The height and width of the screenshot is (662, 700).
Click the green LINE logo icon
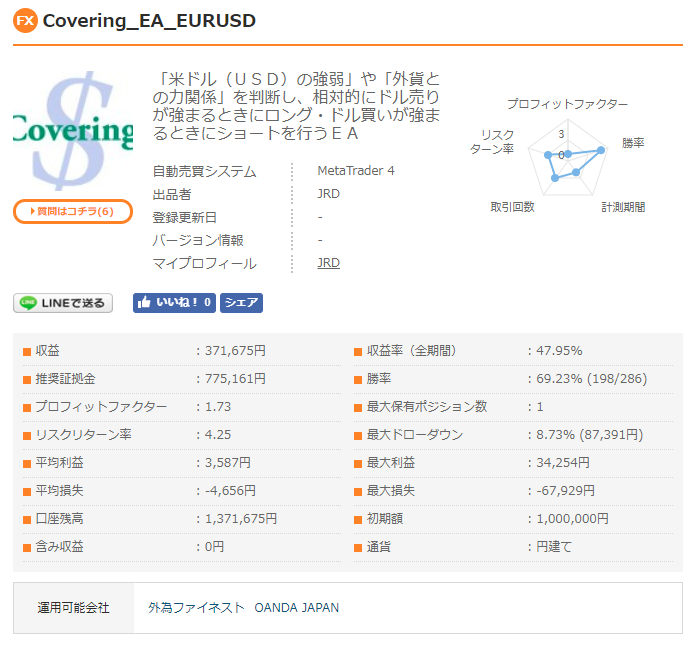pyautogui.click(x=28, y=303)
